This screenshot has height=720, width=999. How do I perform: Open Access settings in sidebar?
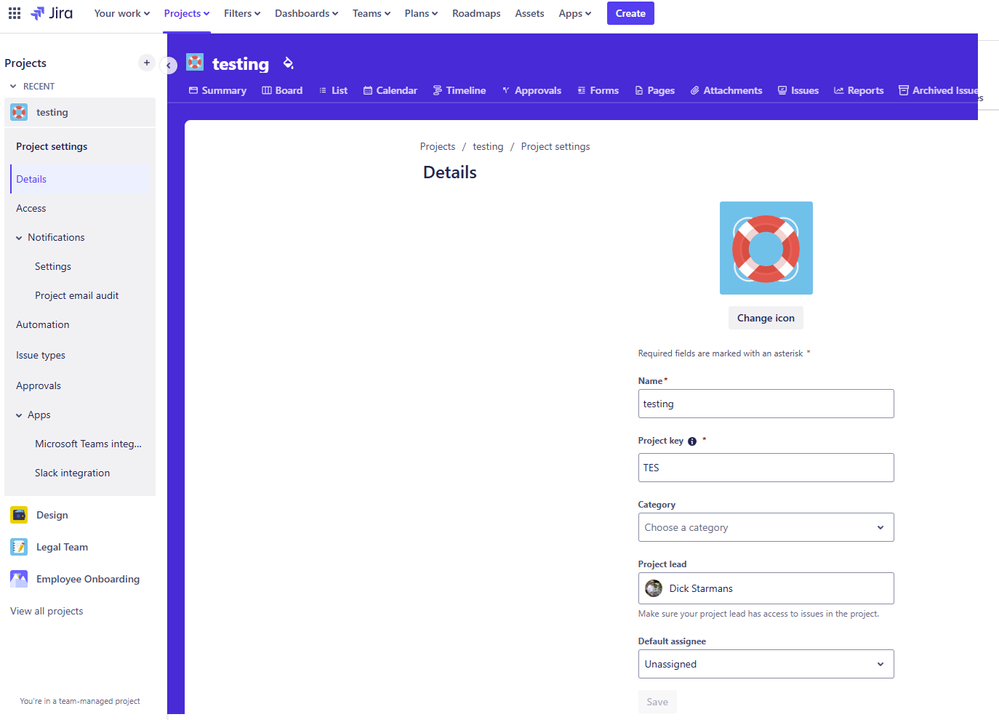[x=31, y=208]
